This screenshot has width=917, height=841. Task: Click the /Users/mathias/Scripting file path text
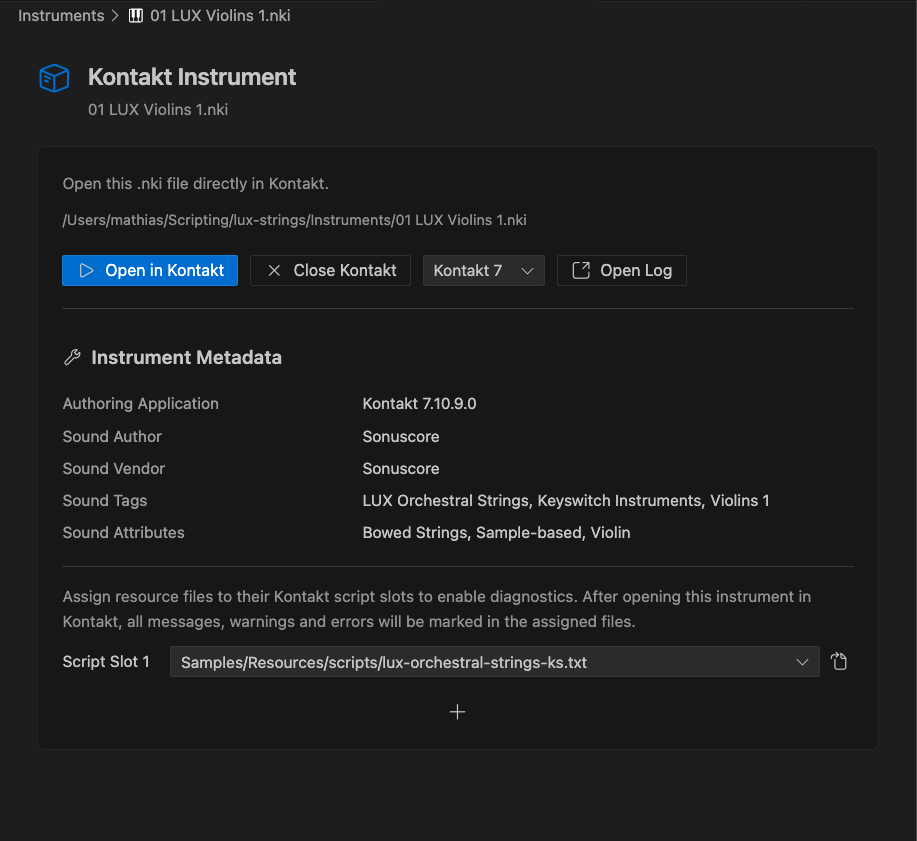coord(295,220)
